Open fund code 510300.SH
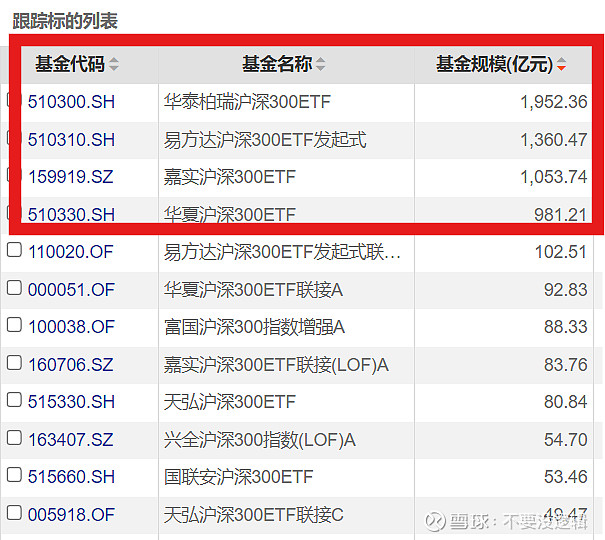Image resolution: width=605 pixels, height=540 pixels. point(71,102)
